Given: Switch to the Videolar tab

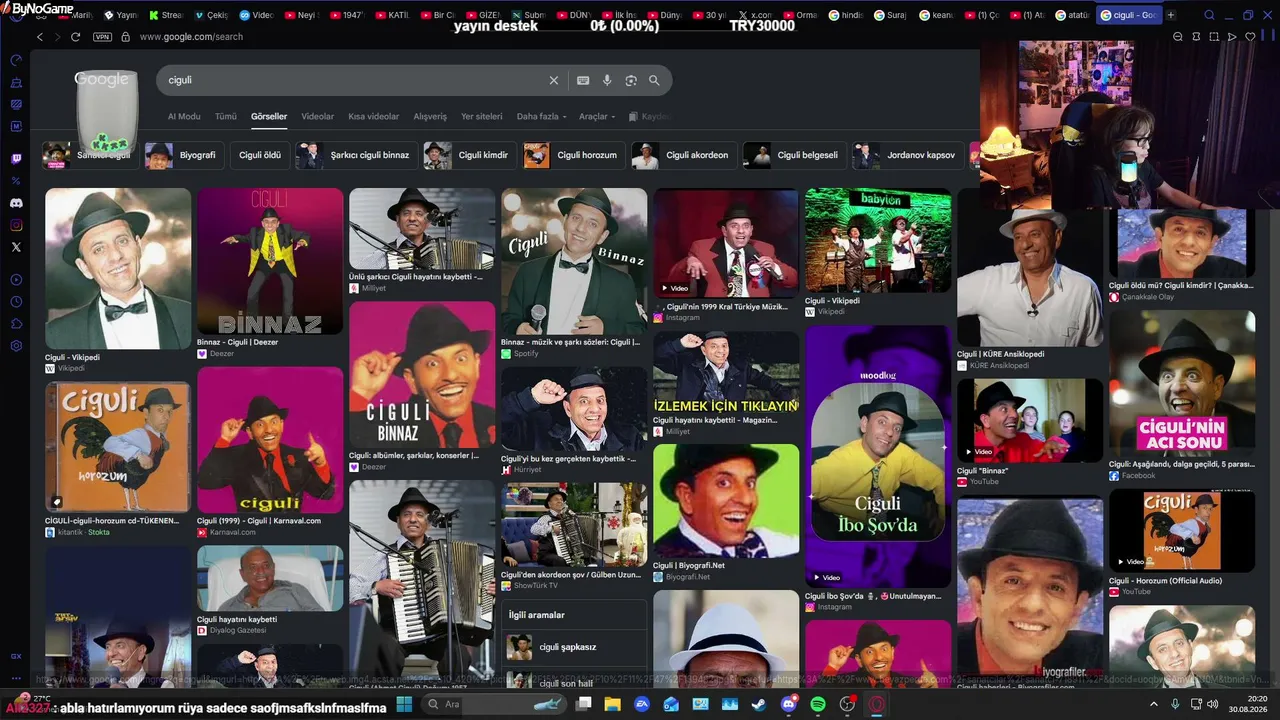Looking at the screenshot, I should 318,117.
